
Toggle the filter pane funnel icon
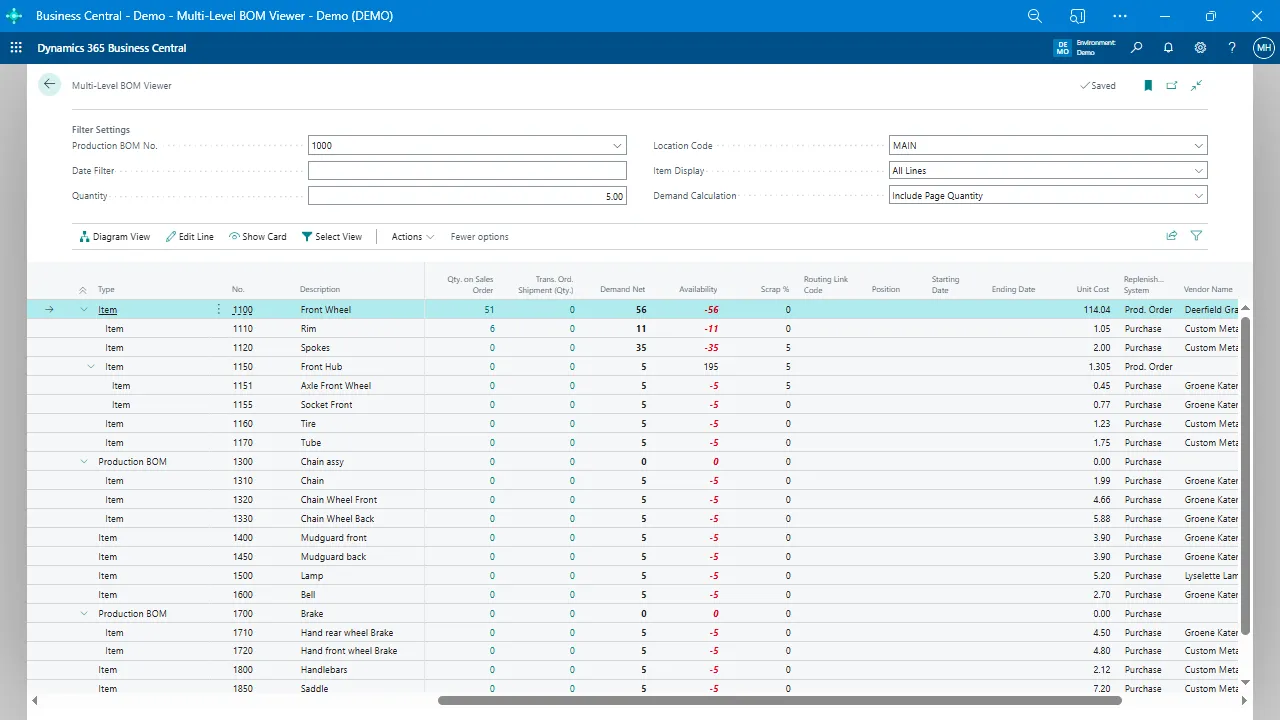tap(1196, 236)
